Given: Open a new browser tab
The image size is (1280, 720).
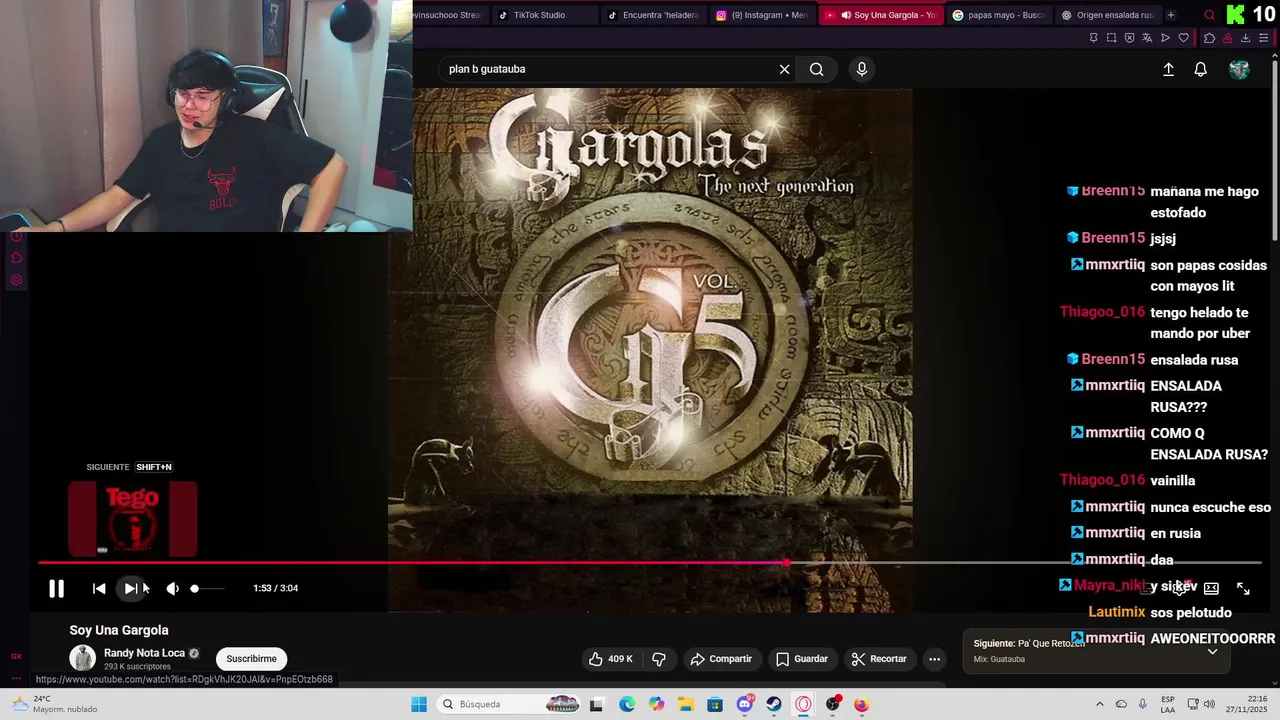Looking at the screenshot, I should (1171, 15).
